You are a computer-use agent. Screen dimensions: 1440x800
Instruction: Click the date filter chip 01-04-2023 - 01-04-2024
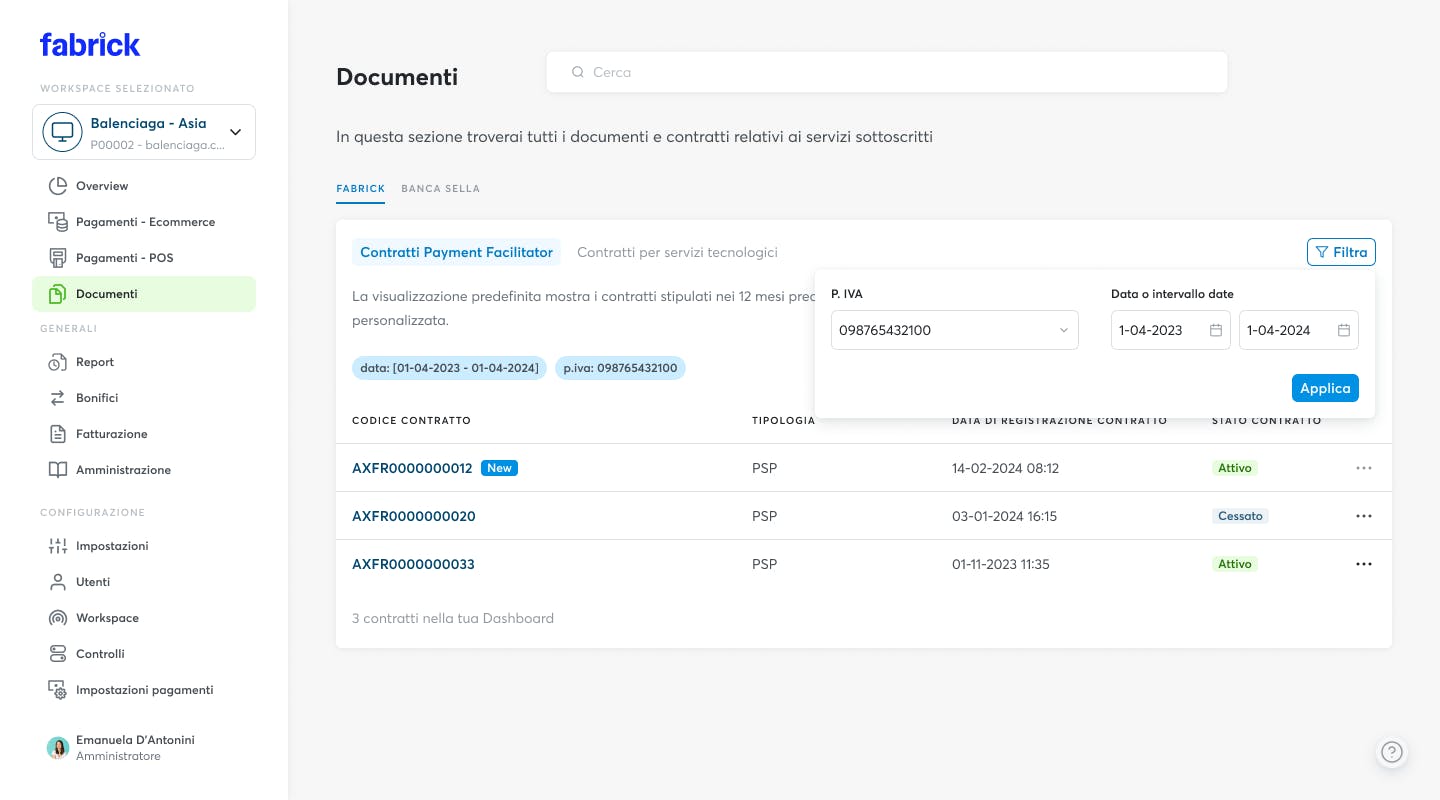tap(449, 368)
